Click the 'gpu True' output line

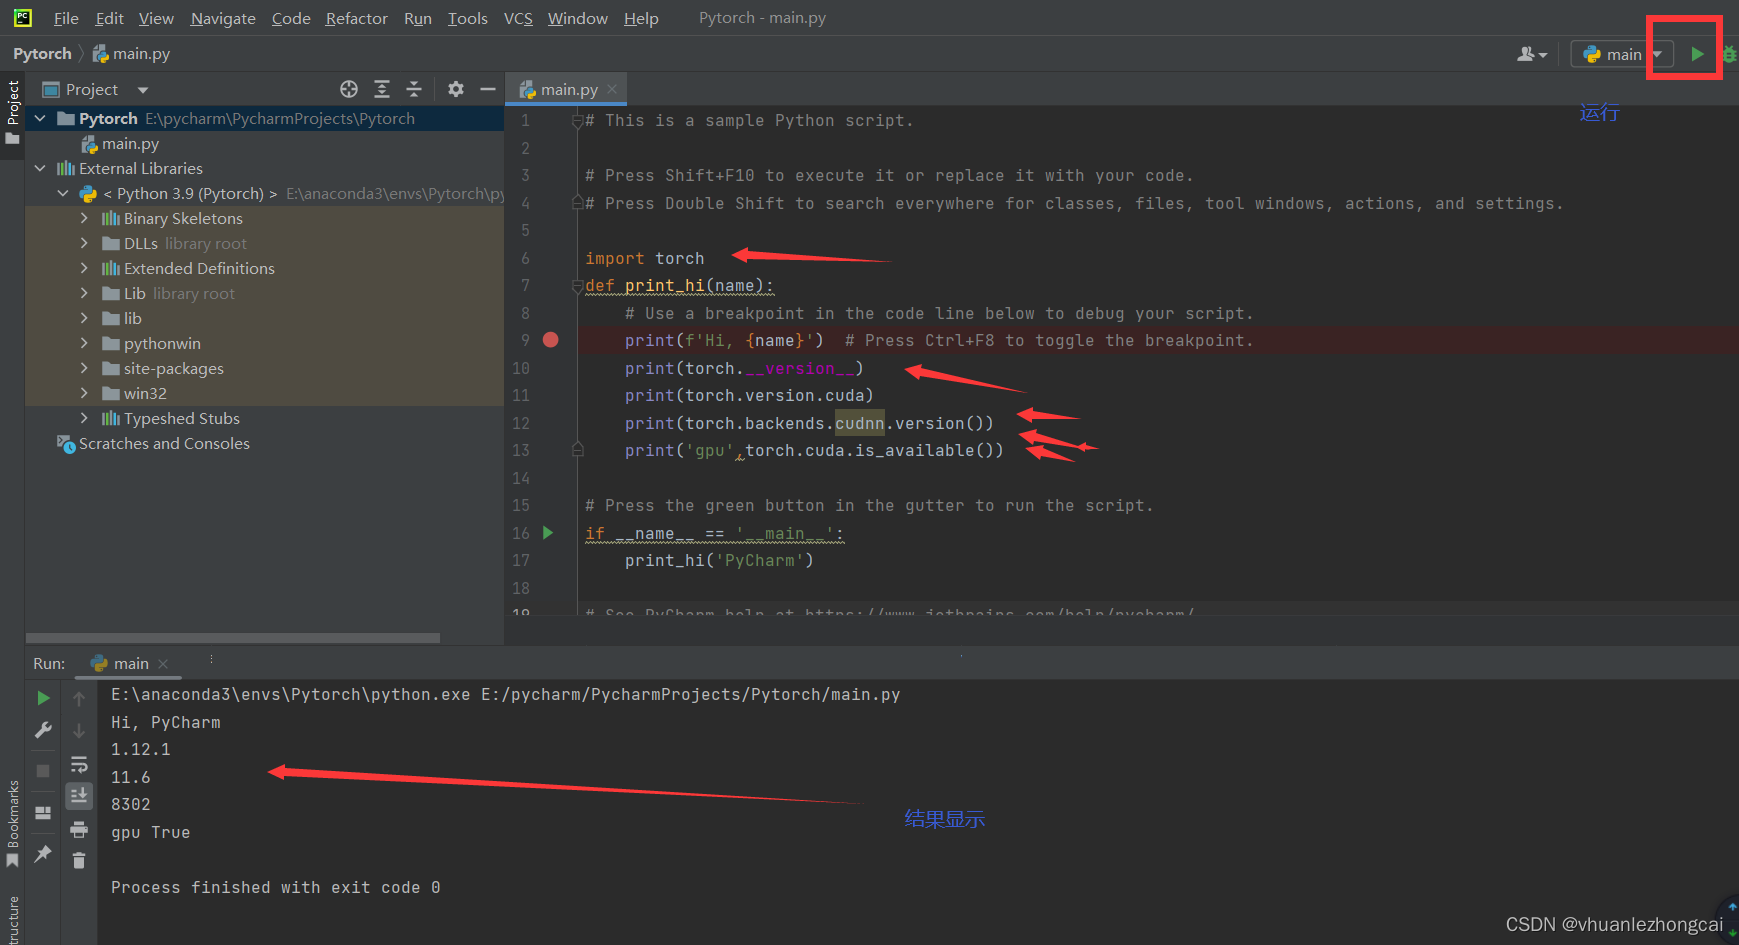(x=151, y=832)
